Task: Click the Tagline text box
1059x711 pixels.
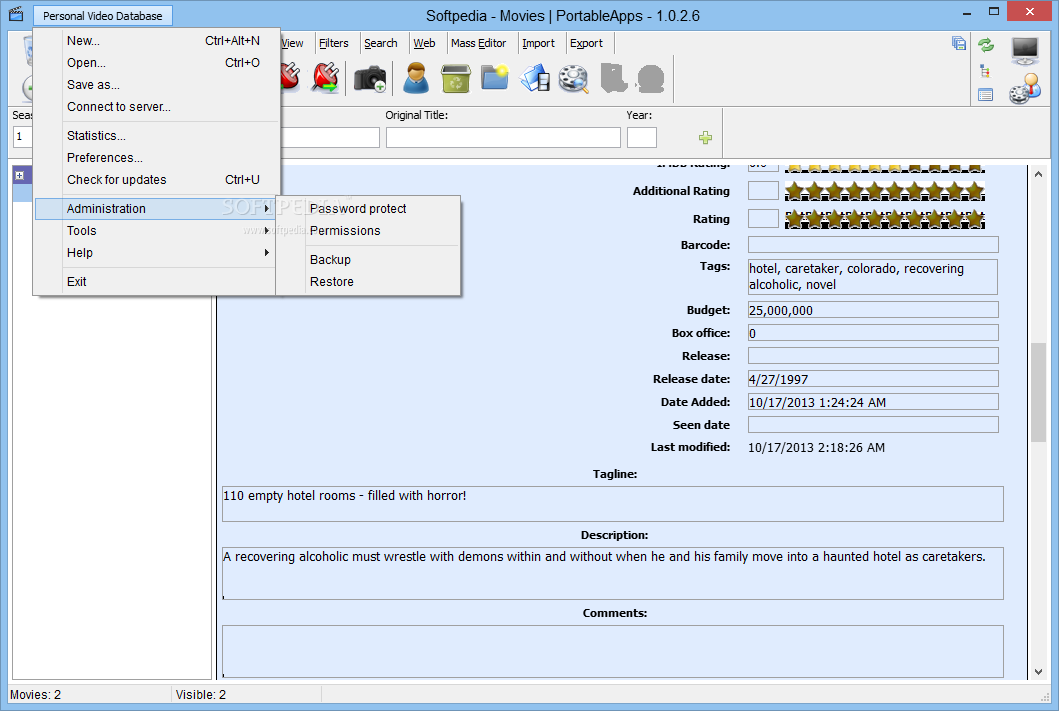Action: (x=613, y=504)
